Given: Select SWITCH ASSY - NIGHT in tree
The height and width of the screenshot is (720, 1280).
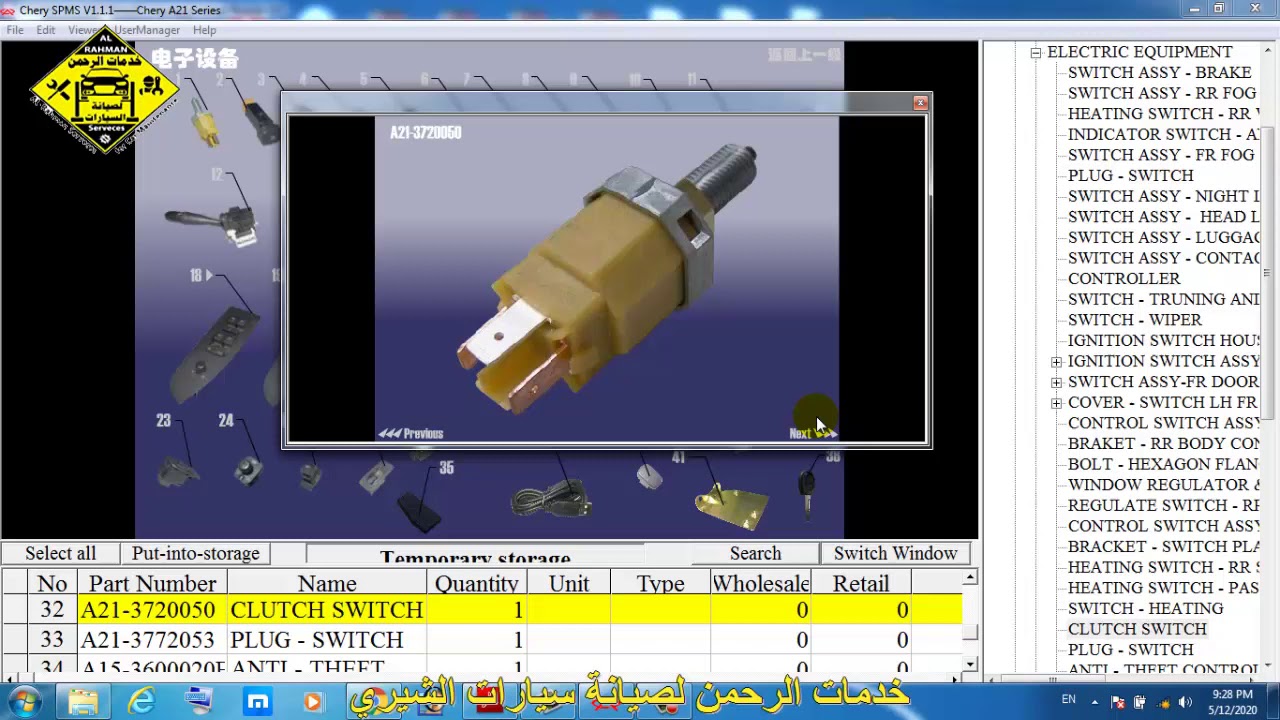Looking at the screenshot, I should (1163, 196).
